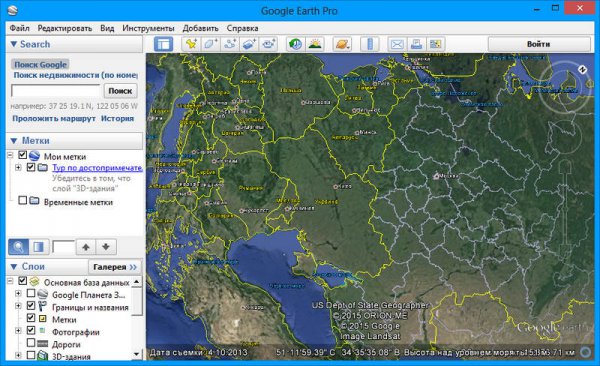Open the История link
The image size is (600, 366).
[x=117, y=118]
